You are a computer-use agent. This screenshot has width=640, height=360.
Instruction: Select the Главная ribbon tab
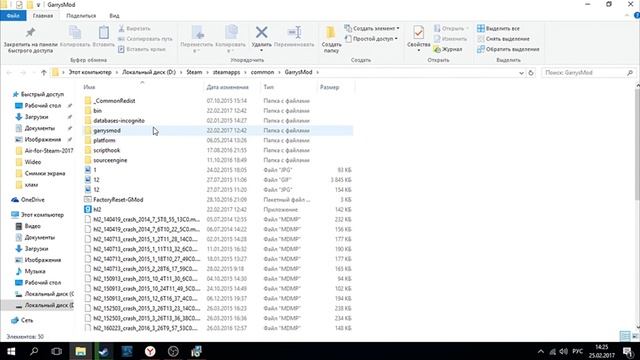42,16
